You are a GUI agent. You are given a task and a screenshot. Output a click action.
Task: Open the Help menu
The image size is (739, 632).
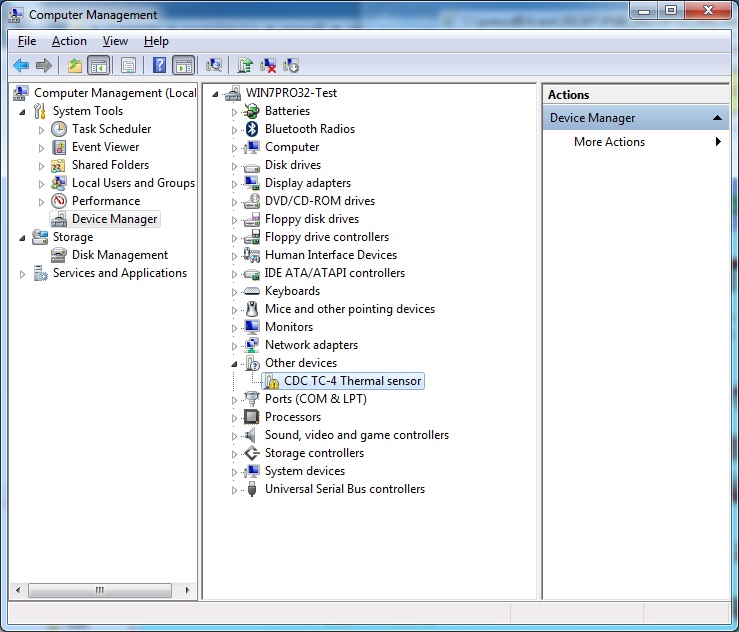click(x=156, y=41)
